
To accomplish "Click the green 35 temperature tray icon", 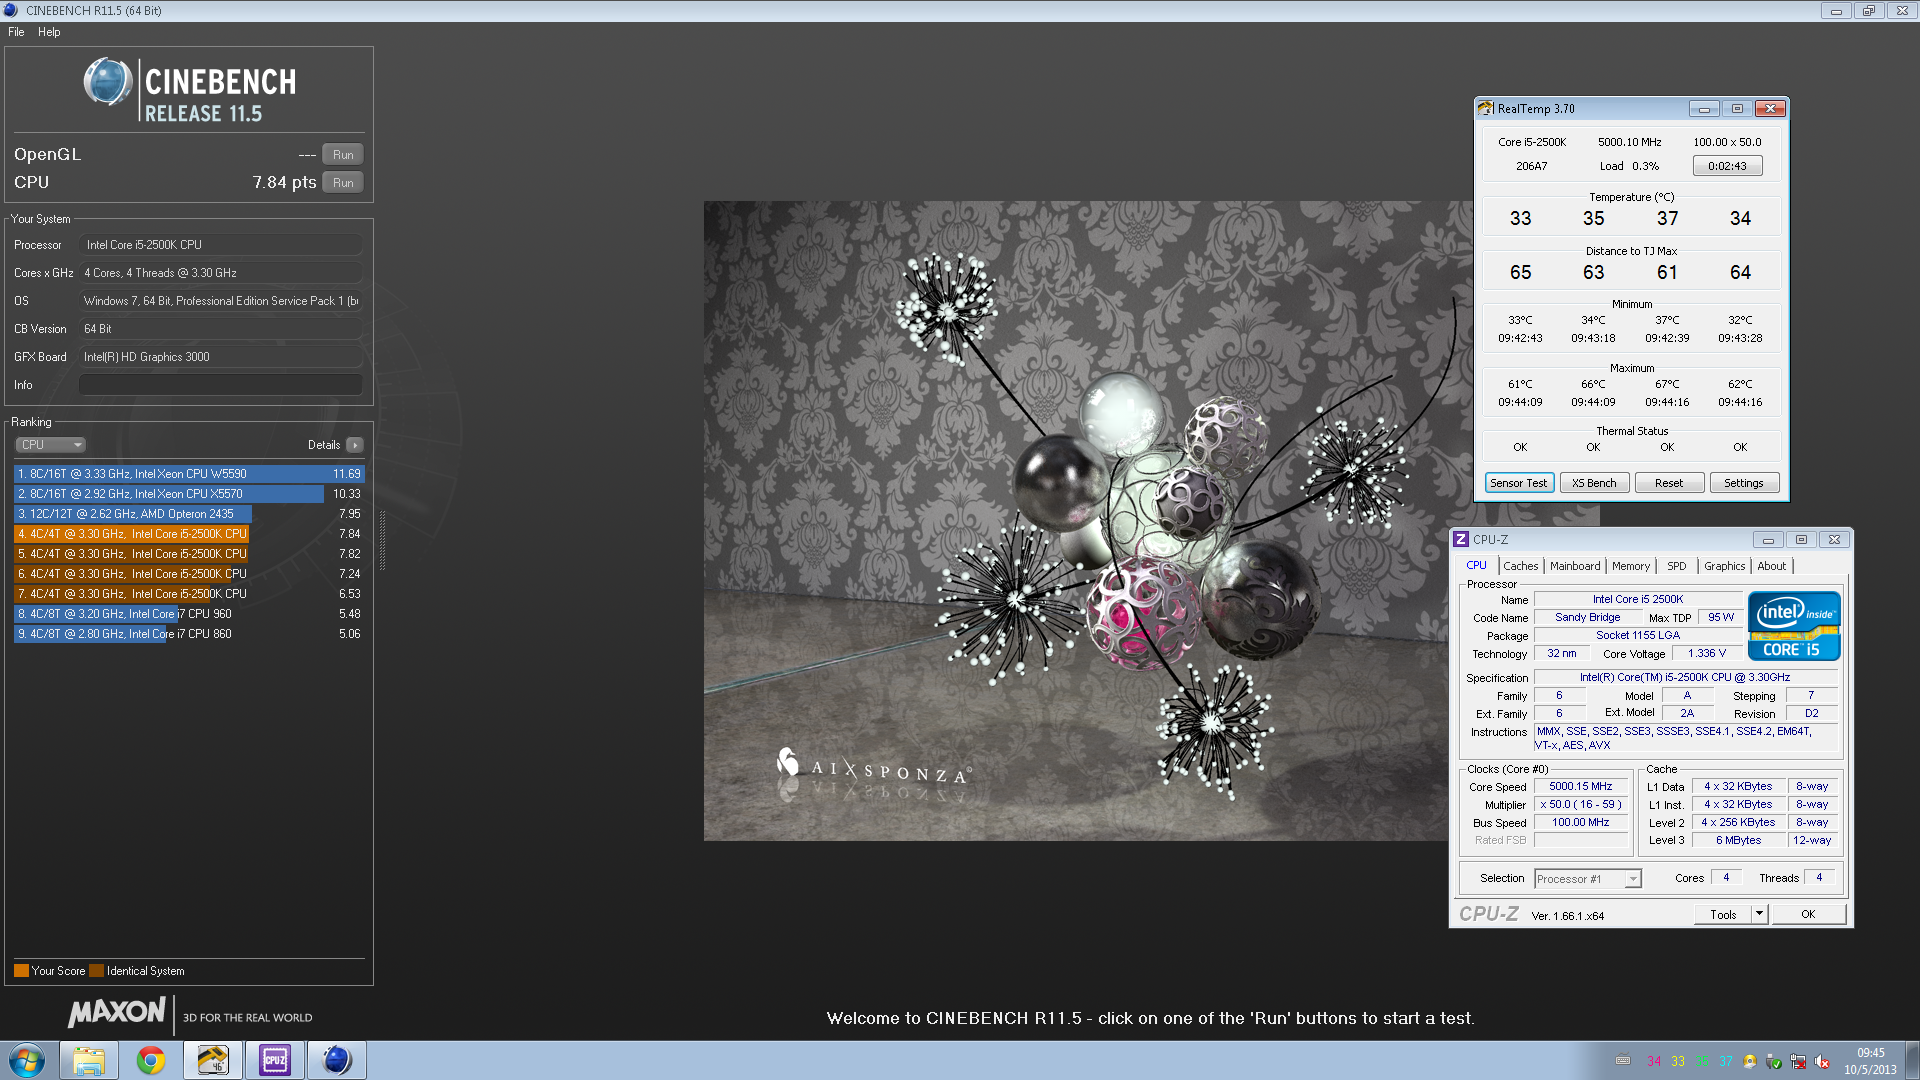I will pos(1702,1061).
